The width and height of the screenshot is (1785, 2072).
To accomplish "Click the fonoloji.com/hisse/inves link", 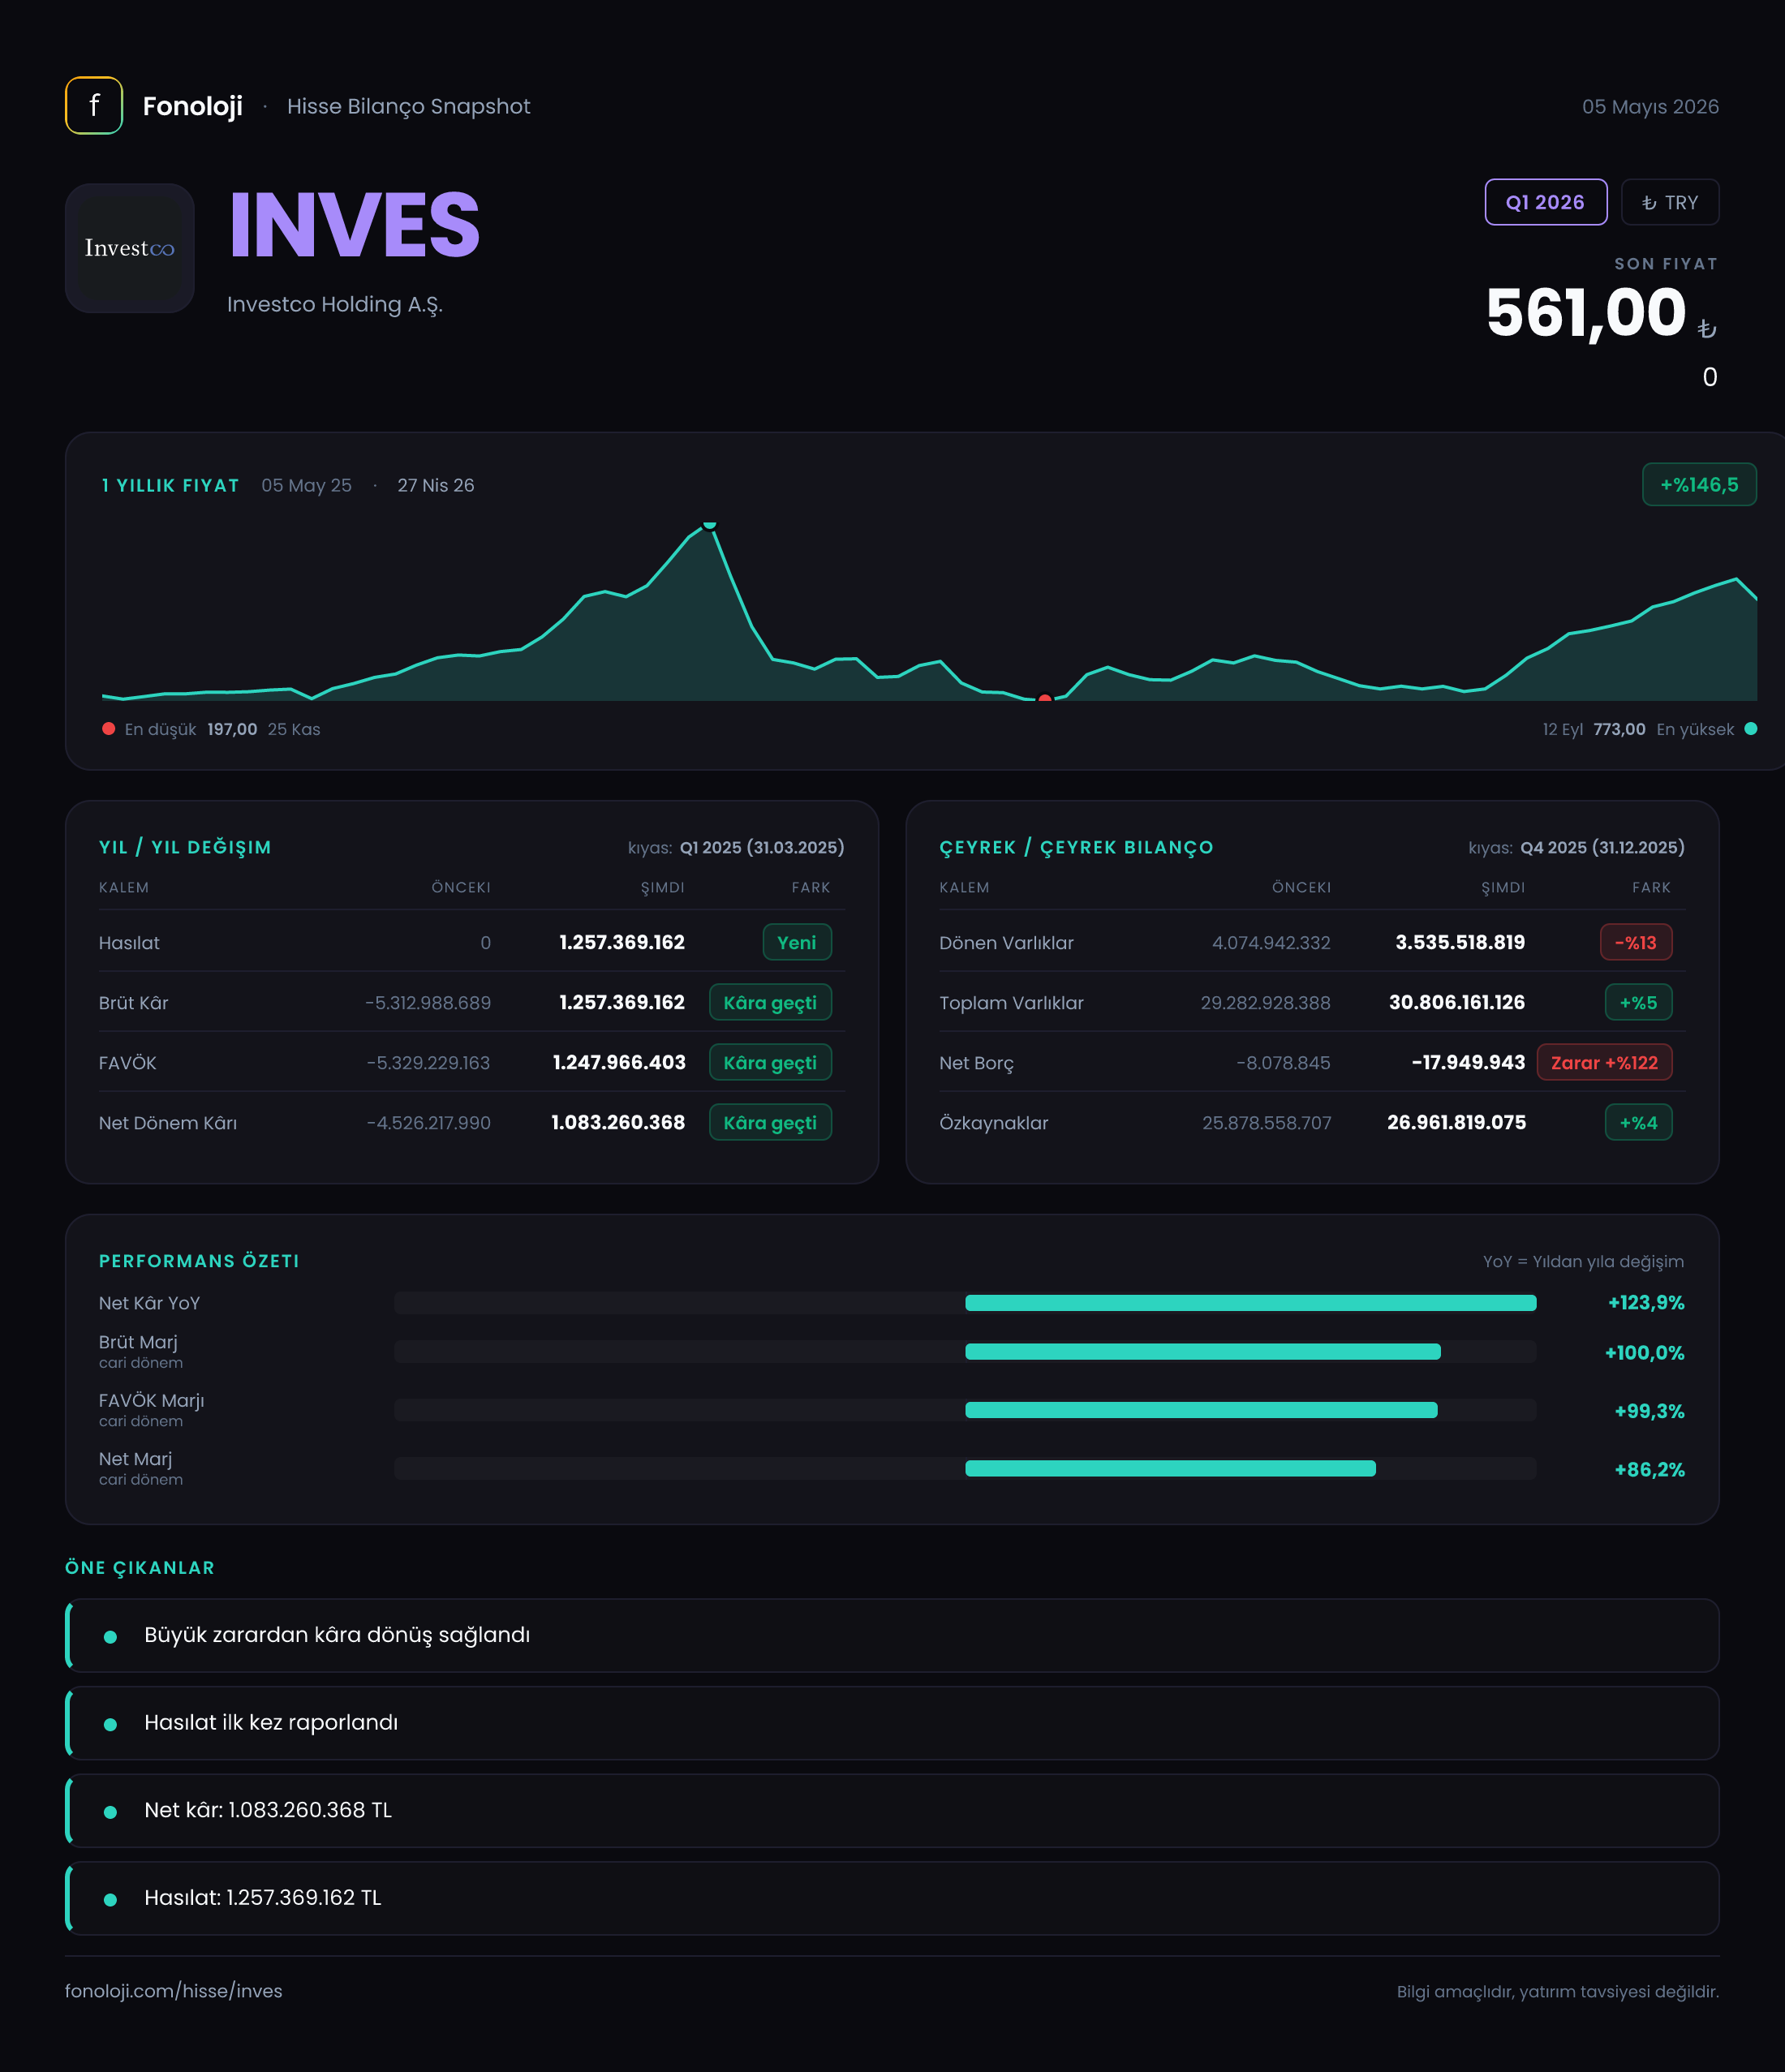I will click(x=173, y=1990).
